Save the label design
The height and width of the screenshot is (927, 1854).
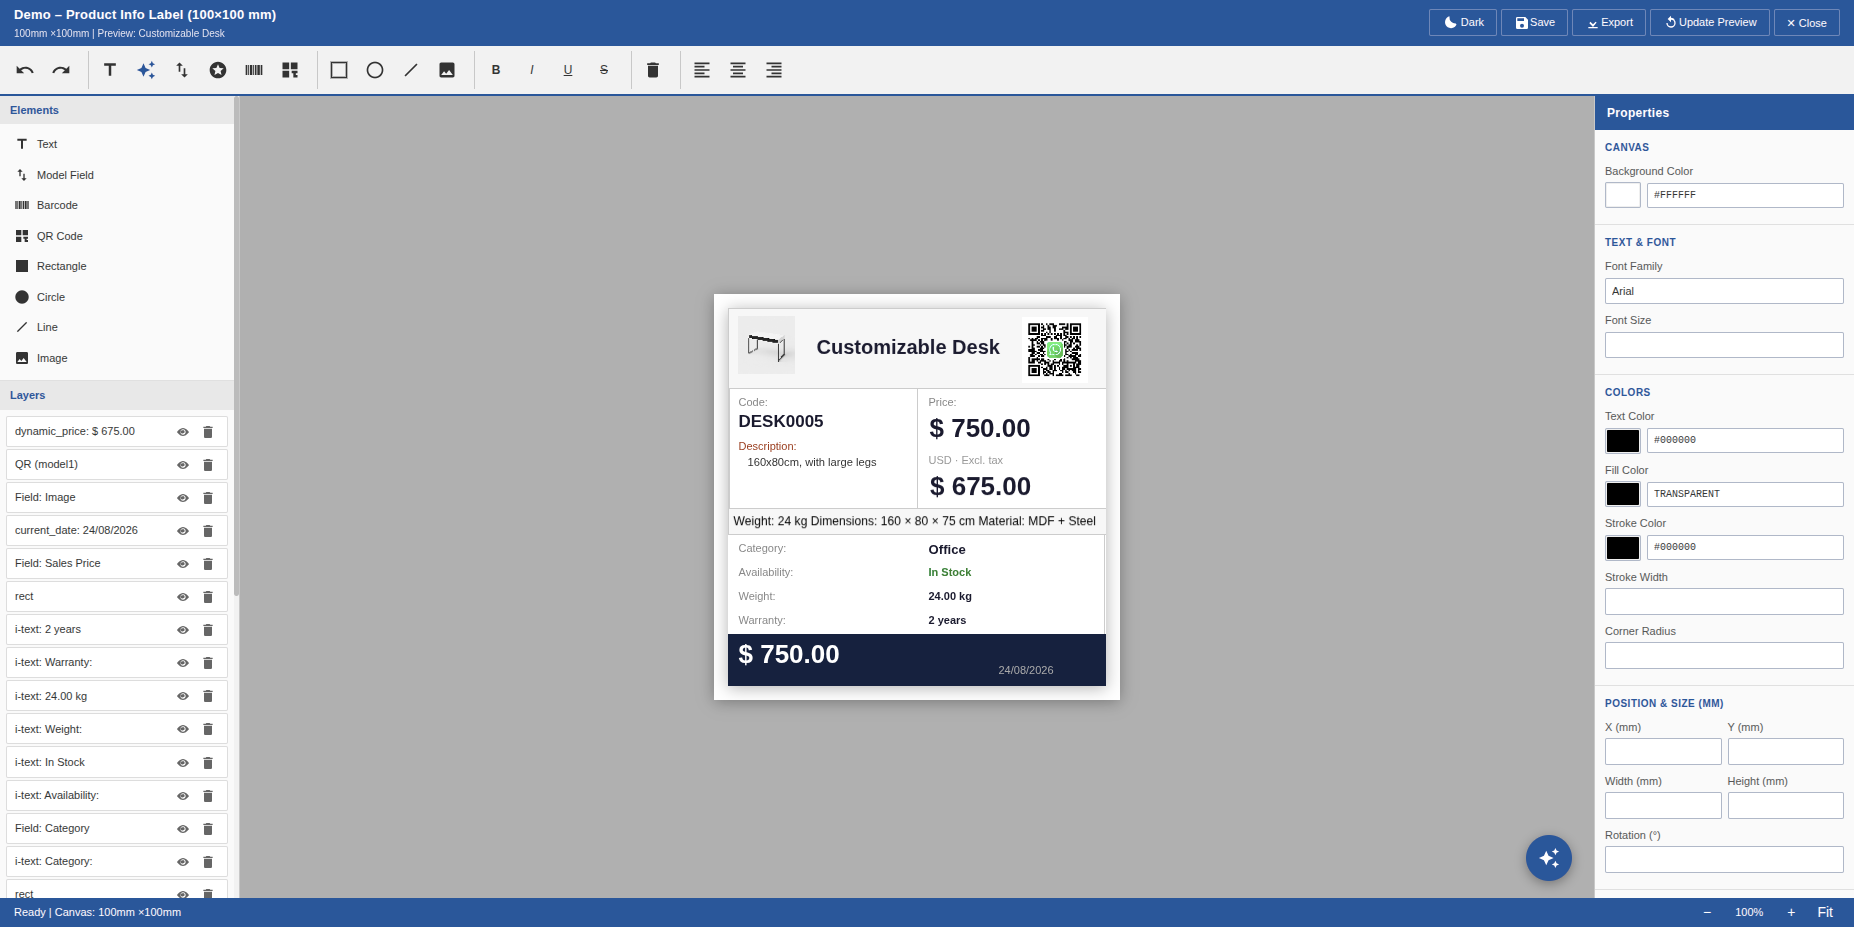(1534, 22)
